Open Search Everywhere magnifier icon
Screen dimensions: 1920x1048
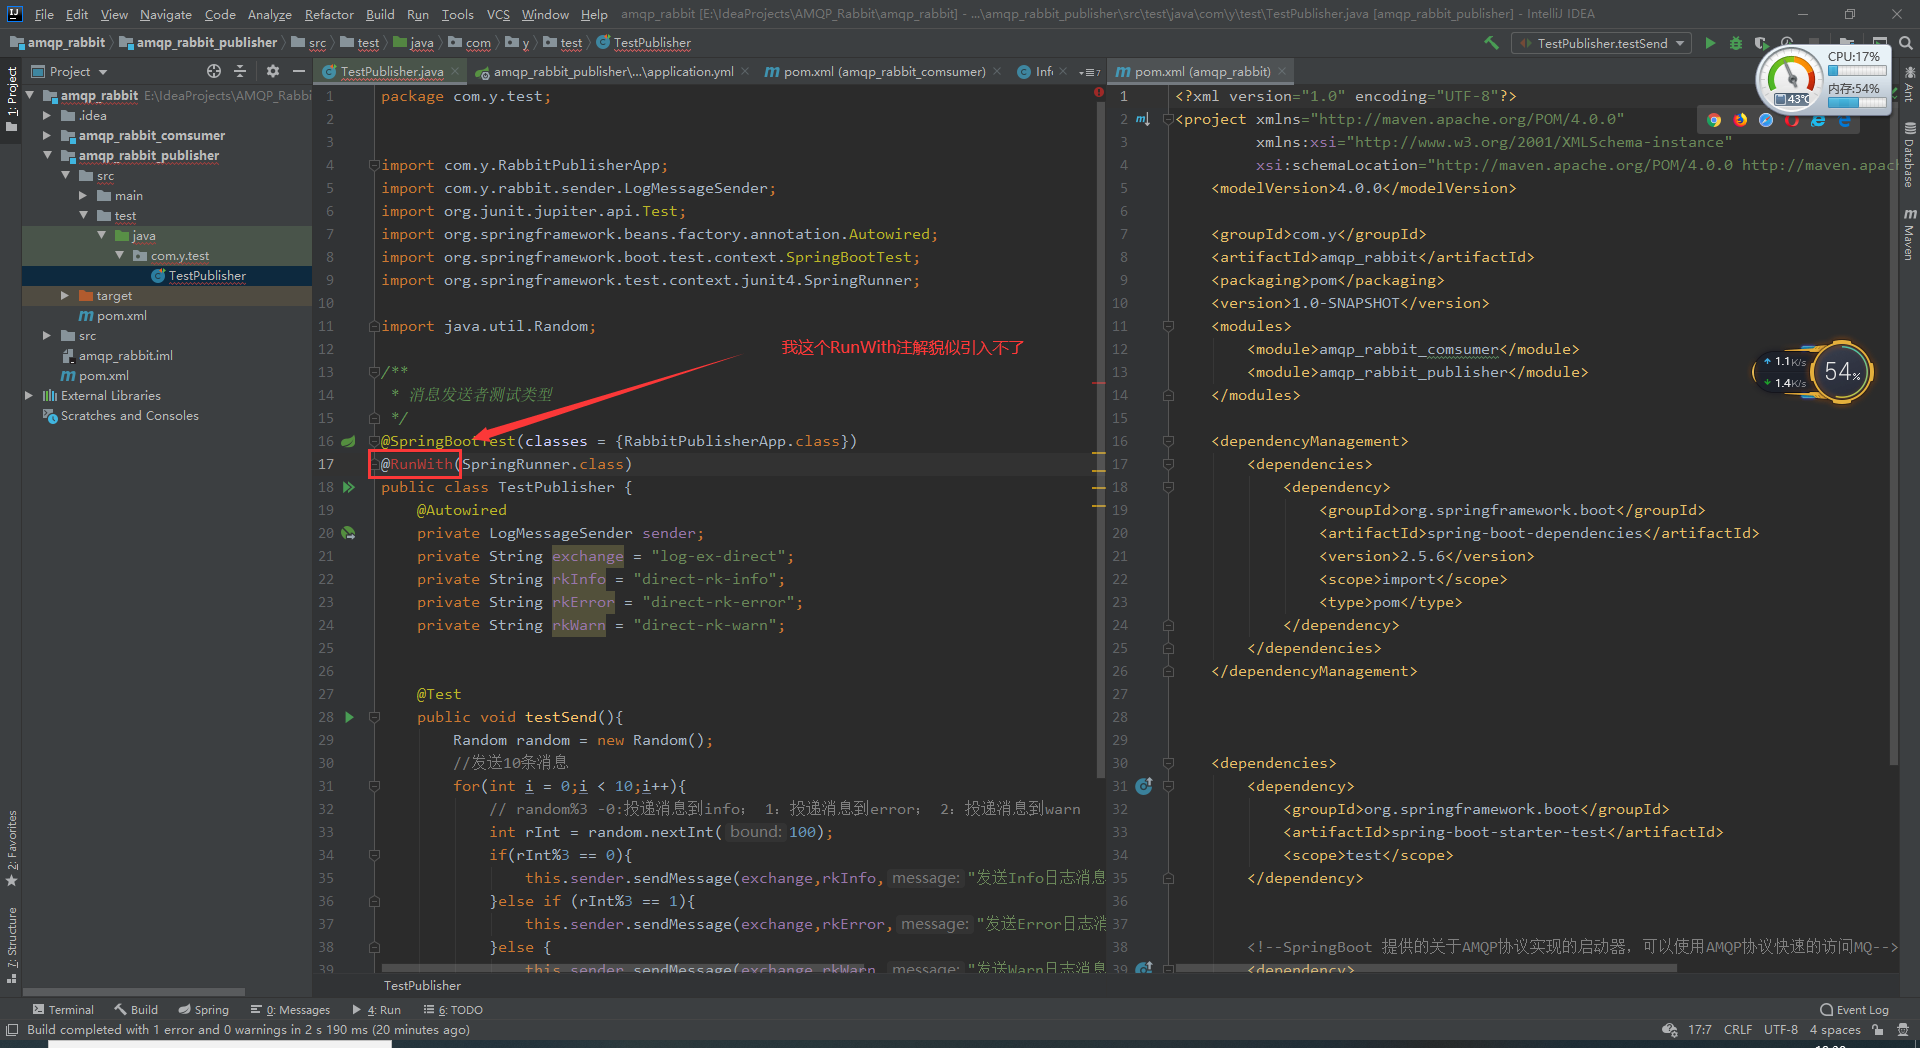tap(1906, 43)
